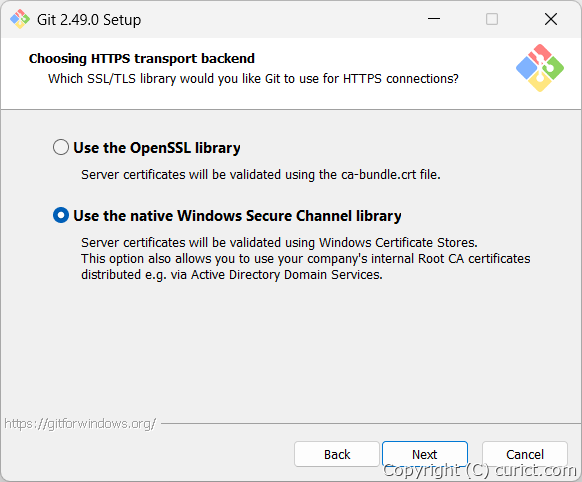Screen dimensions: 582x482
Task: Click the 'Use the native Windows Secure Channel library' label
Action: (x=237, y=216)
